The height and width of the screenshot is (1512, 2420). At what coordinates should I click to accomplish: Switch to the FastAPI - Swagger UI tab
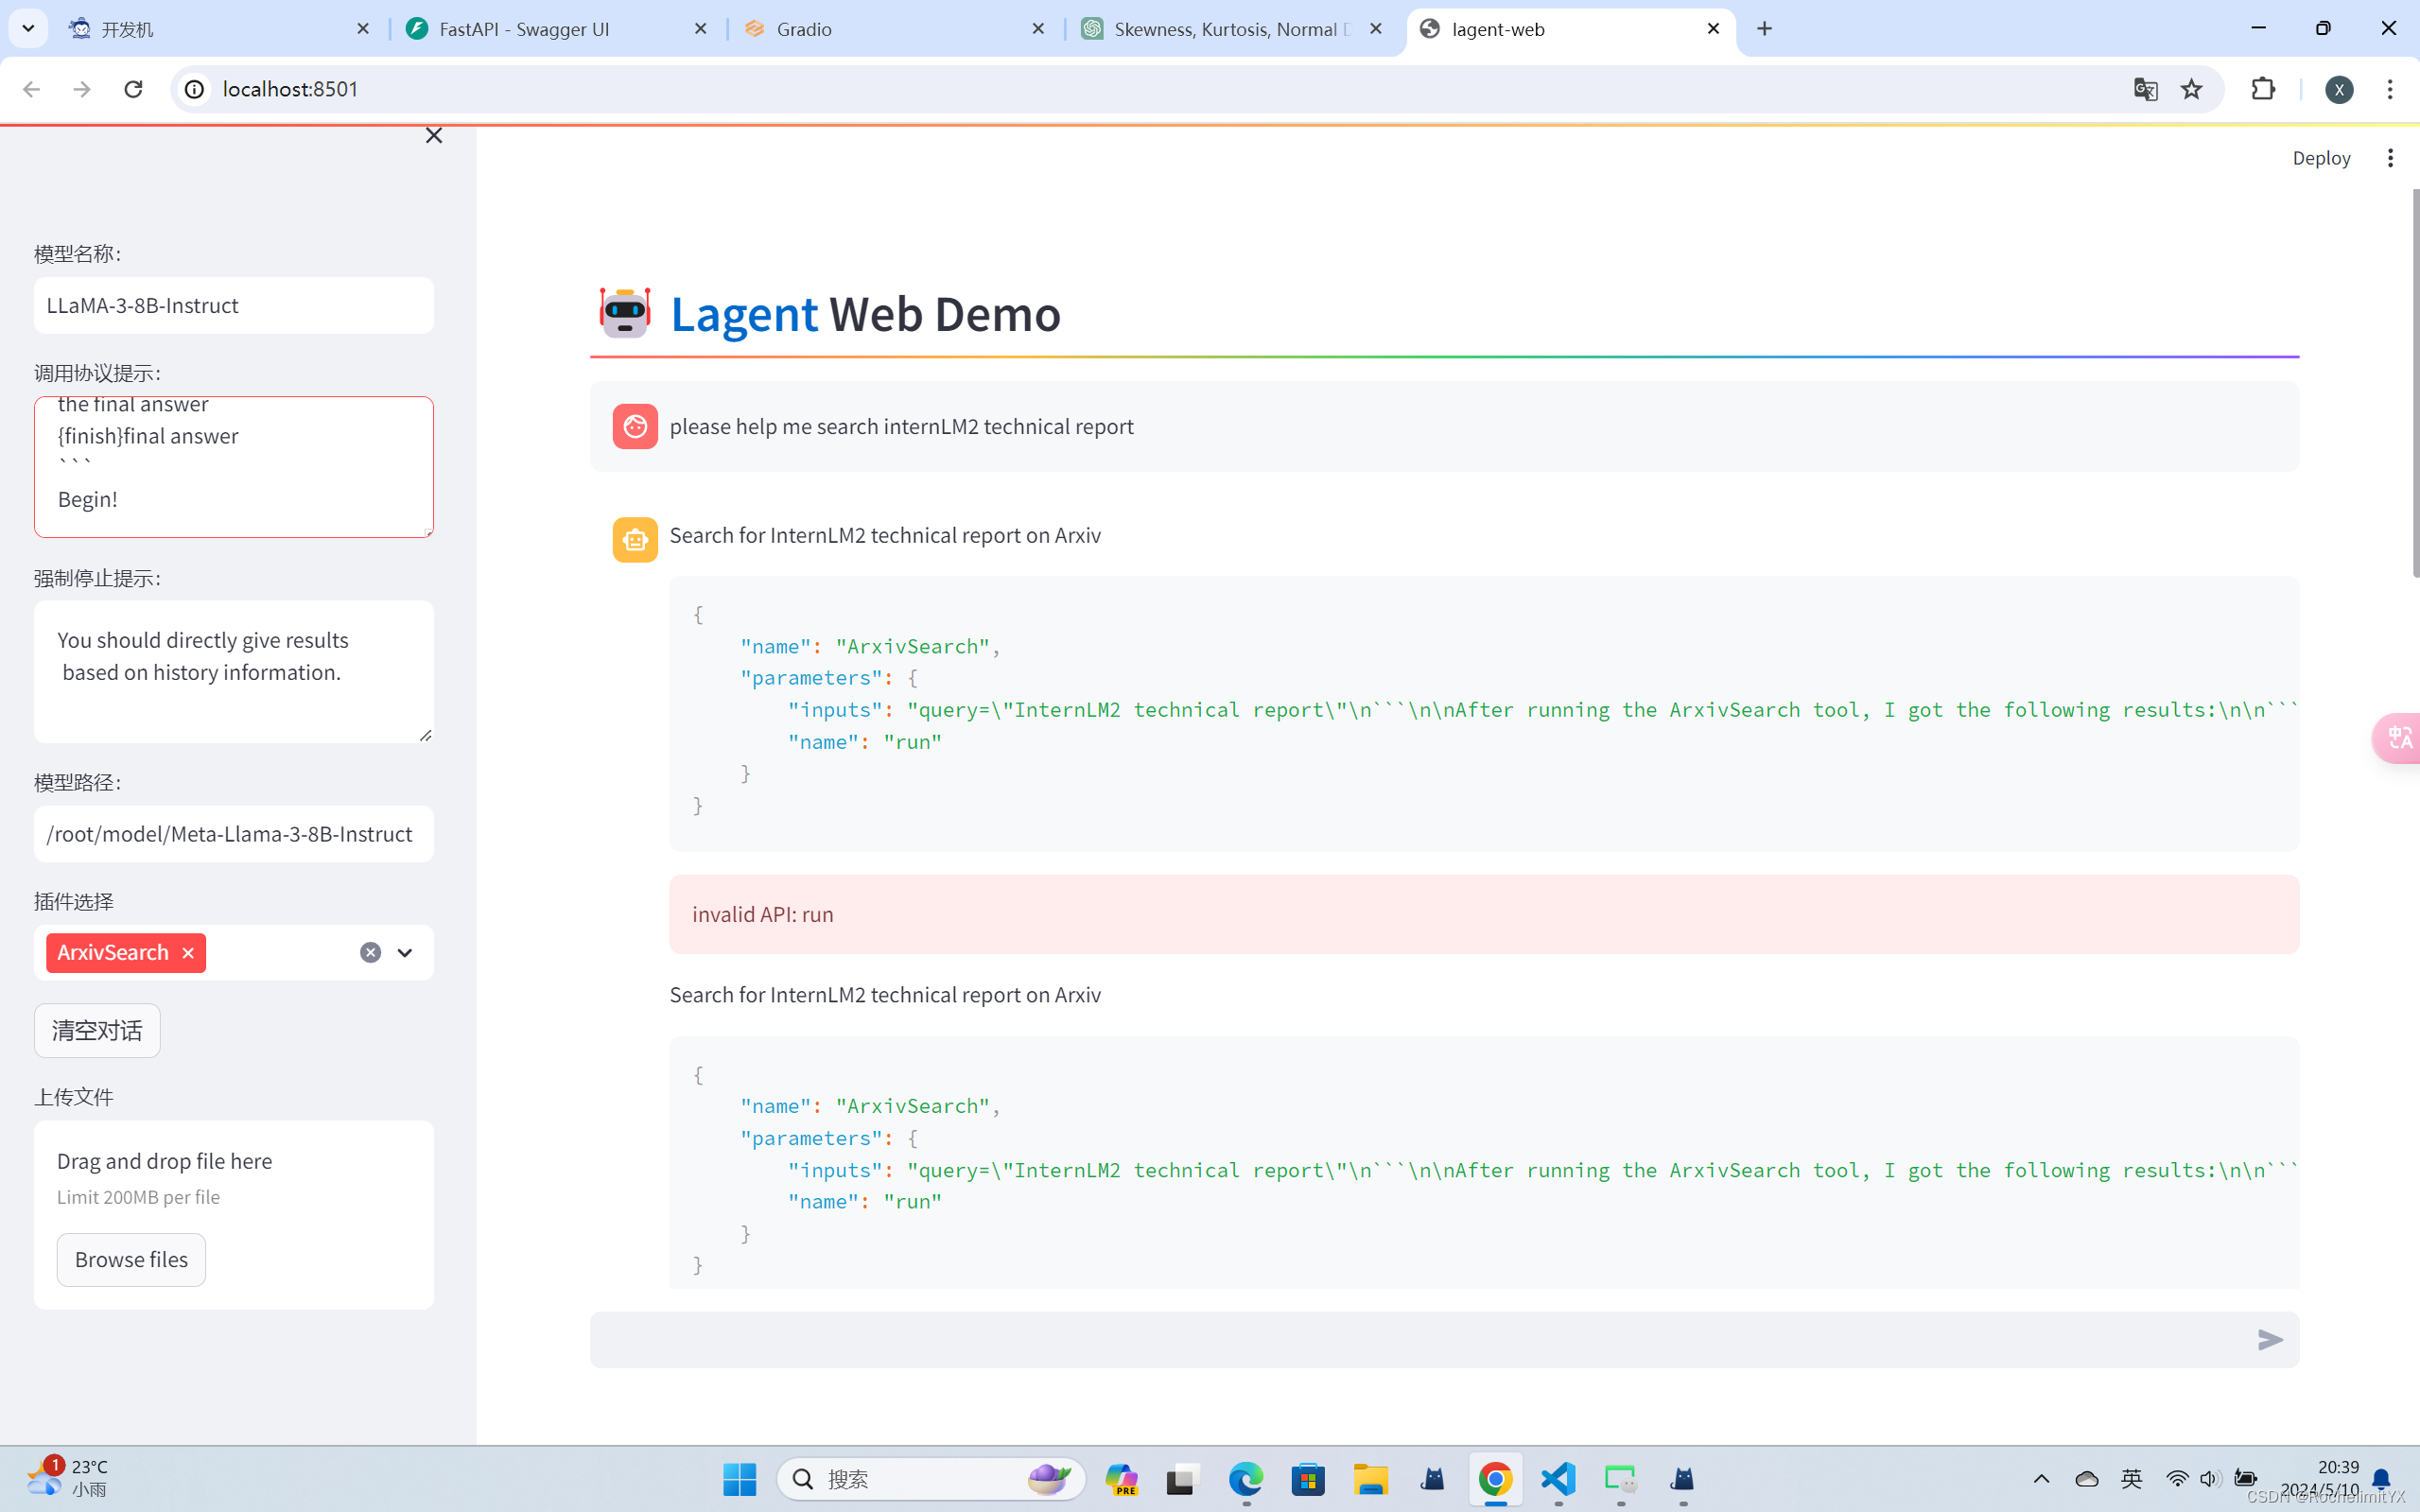557,29
